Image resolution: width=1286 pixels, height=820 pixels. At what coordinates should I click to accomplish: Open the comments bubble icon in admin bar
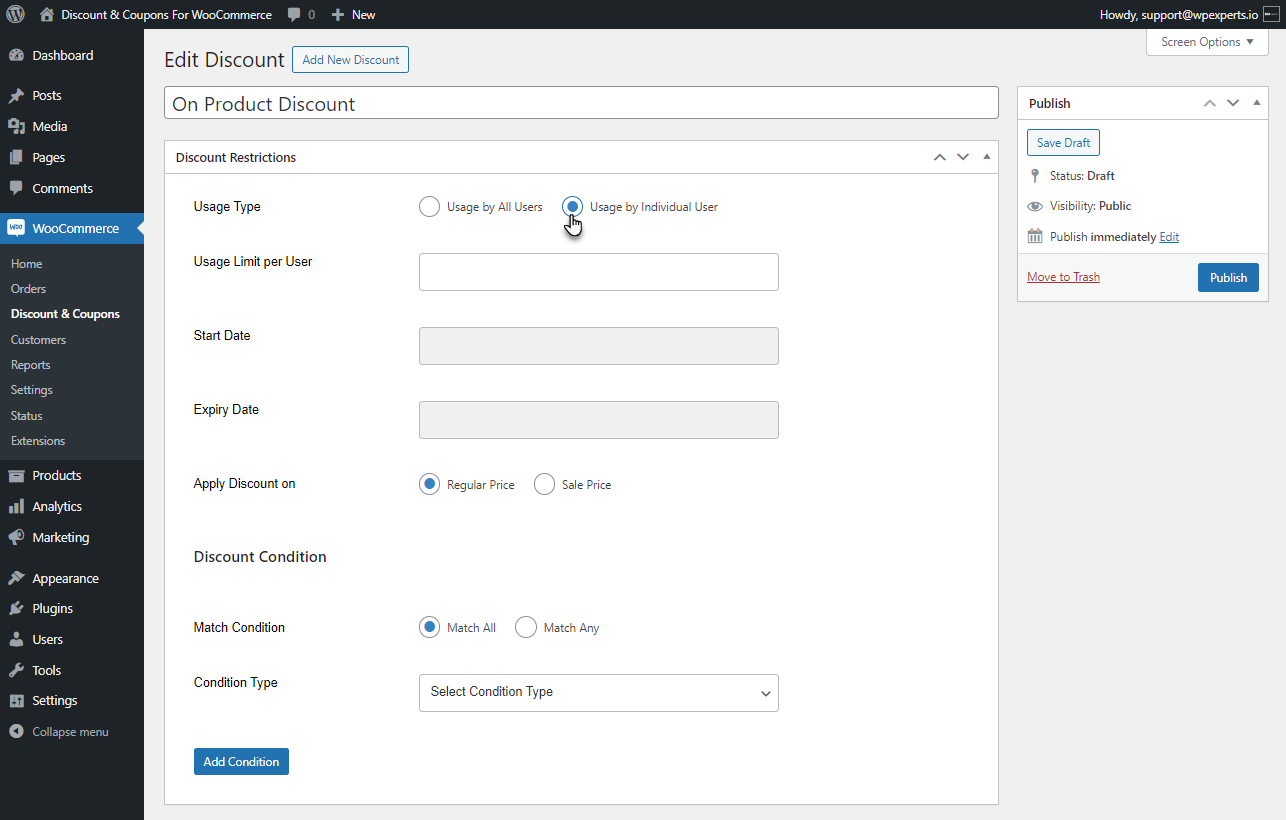pos(294,15)
